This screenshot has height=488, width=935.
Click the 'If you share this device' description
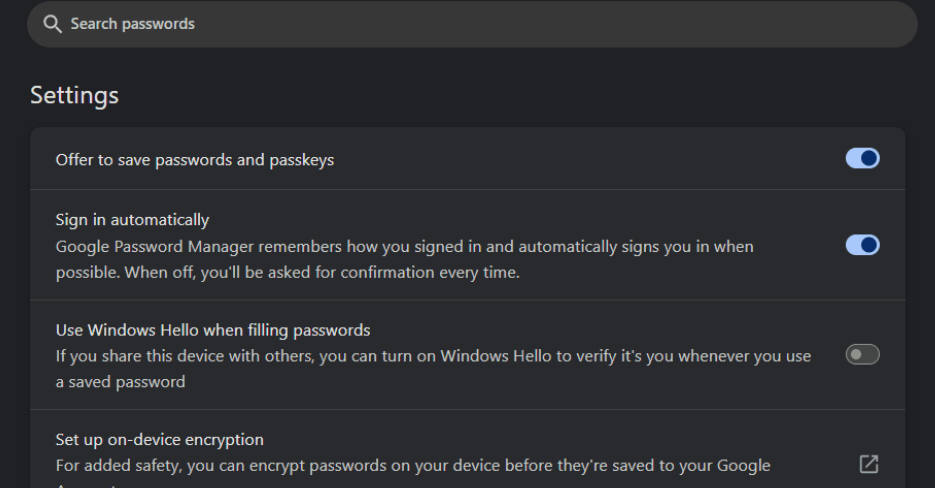click(x=433, y=356)
